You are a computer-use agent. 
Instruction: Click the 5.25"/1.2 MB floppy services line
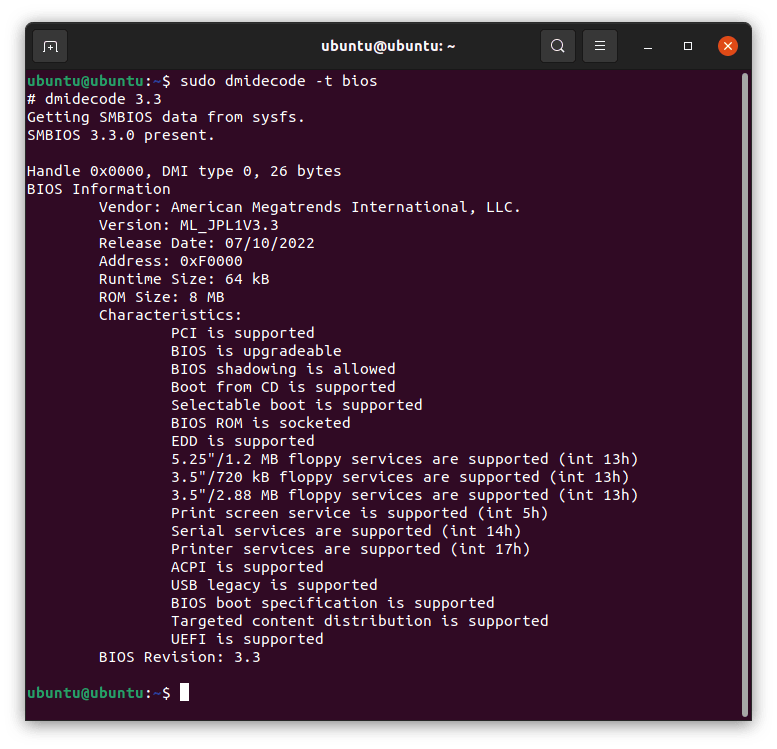pos(404,459)
